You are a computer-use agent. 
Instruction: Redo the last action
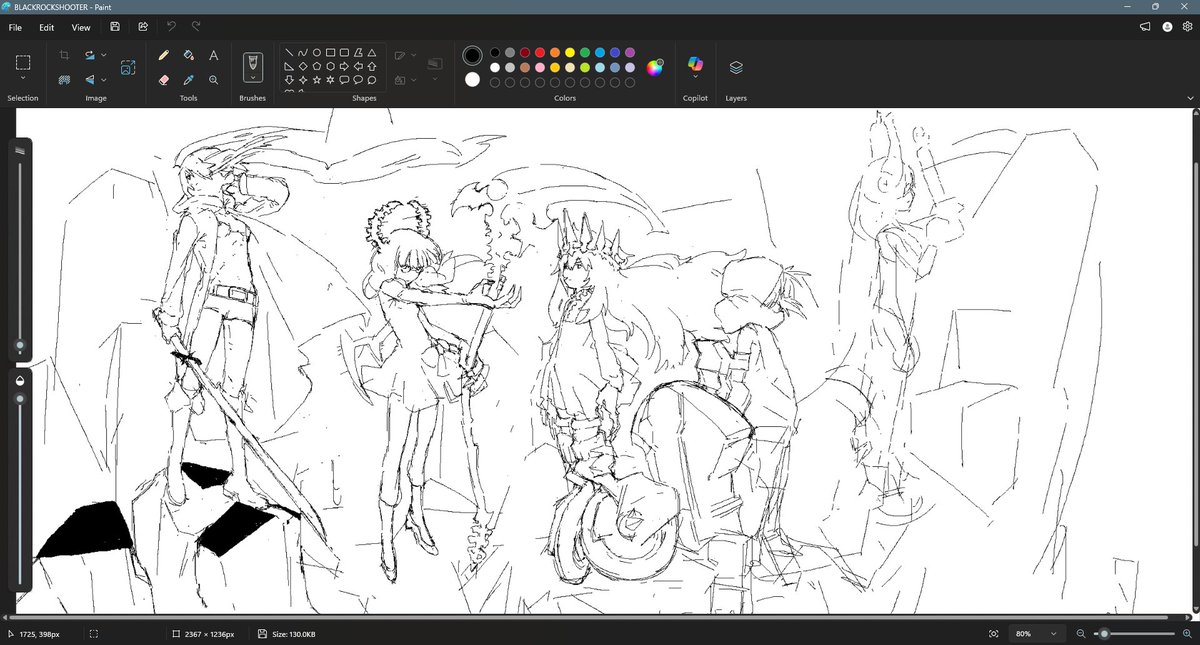pos(196,27)
